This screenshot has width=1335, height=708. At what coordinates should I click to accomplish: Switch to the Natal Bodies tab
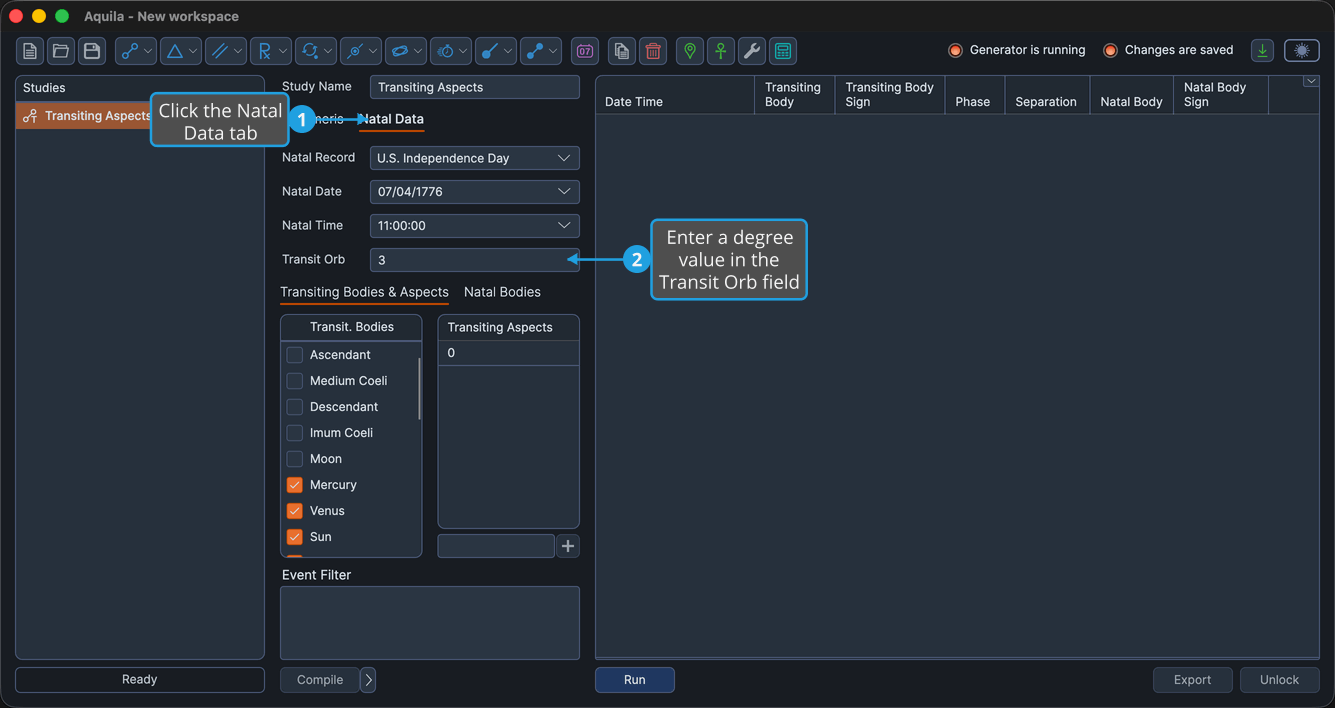[x=502, y=292]
